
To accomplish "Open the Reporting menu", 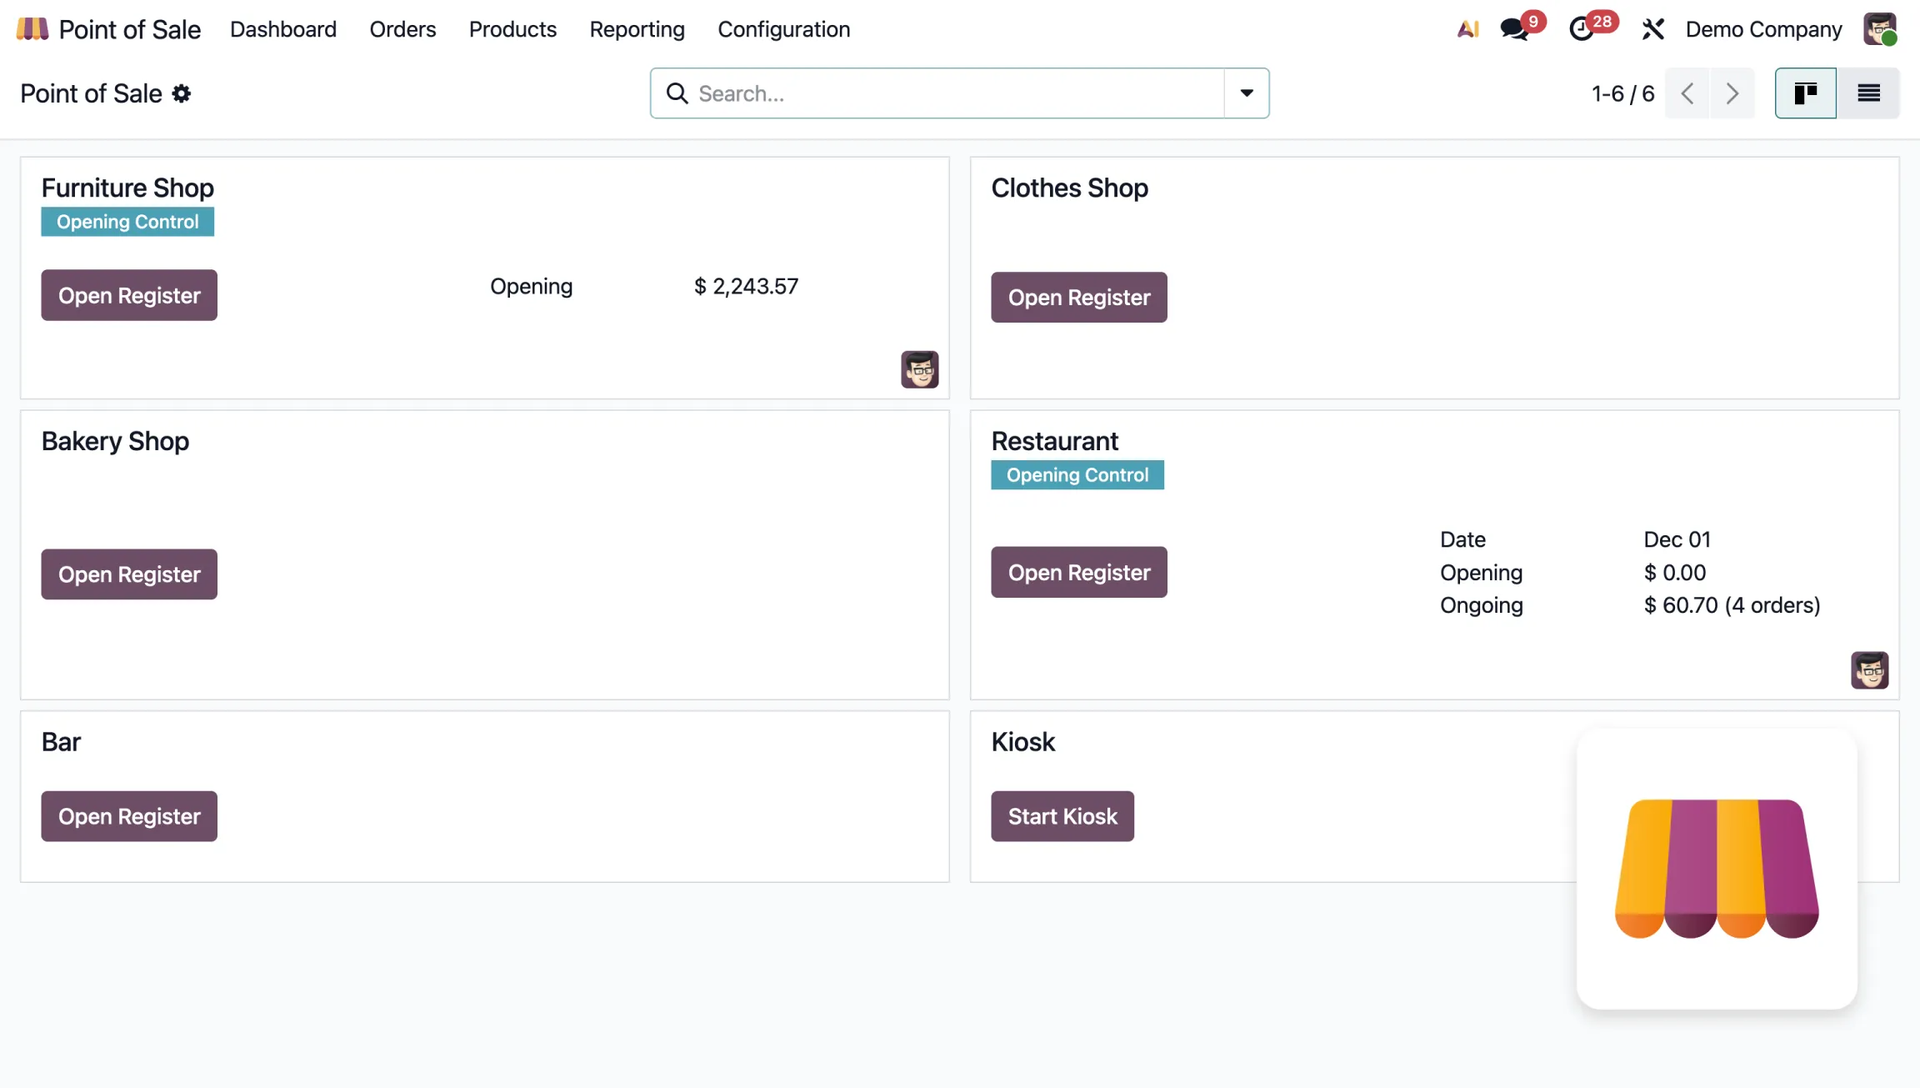I will click(637, 29).
